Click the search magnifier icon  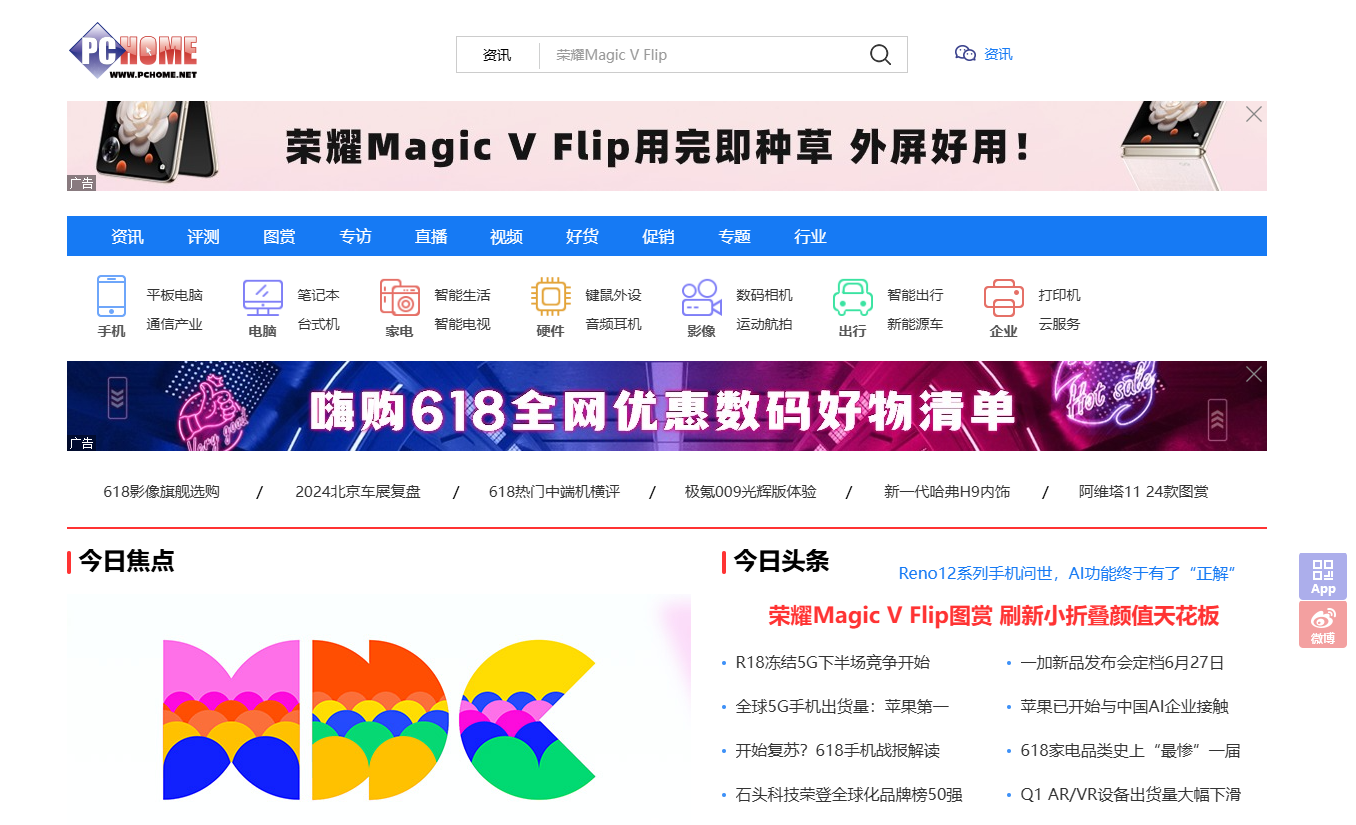click(880, 55)
